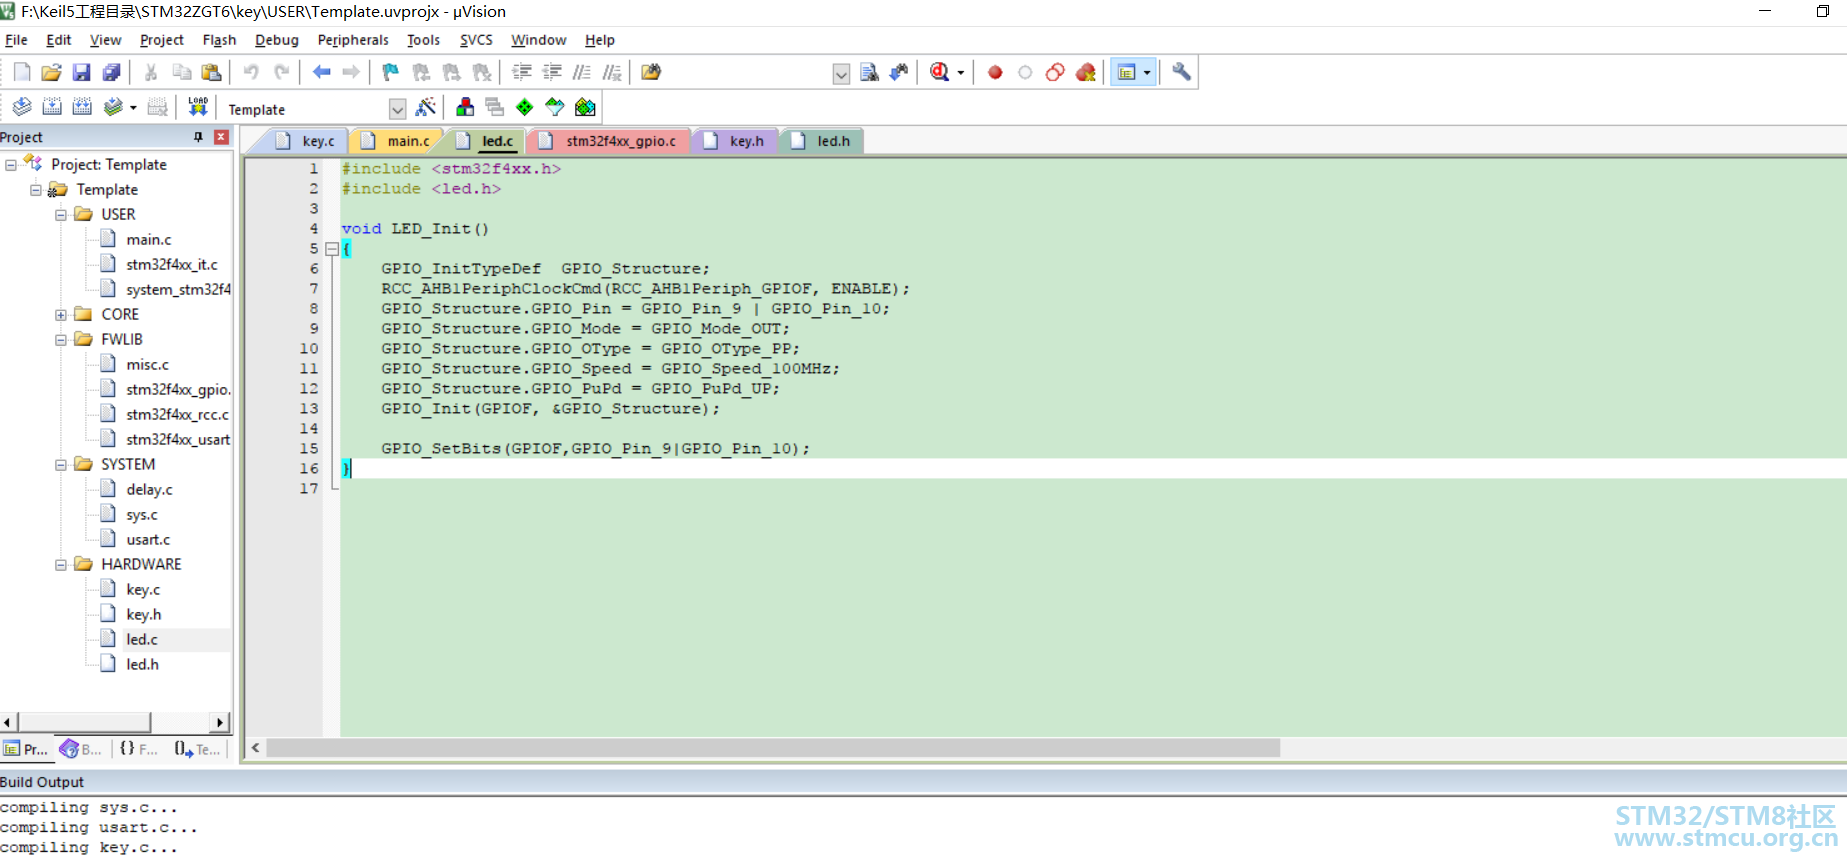Navigate backward with the blue left arrow
Screen dimensions: 1847x861
point(321,72)
